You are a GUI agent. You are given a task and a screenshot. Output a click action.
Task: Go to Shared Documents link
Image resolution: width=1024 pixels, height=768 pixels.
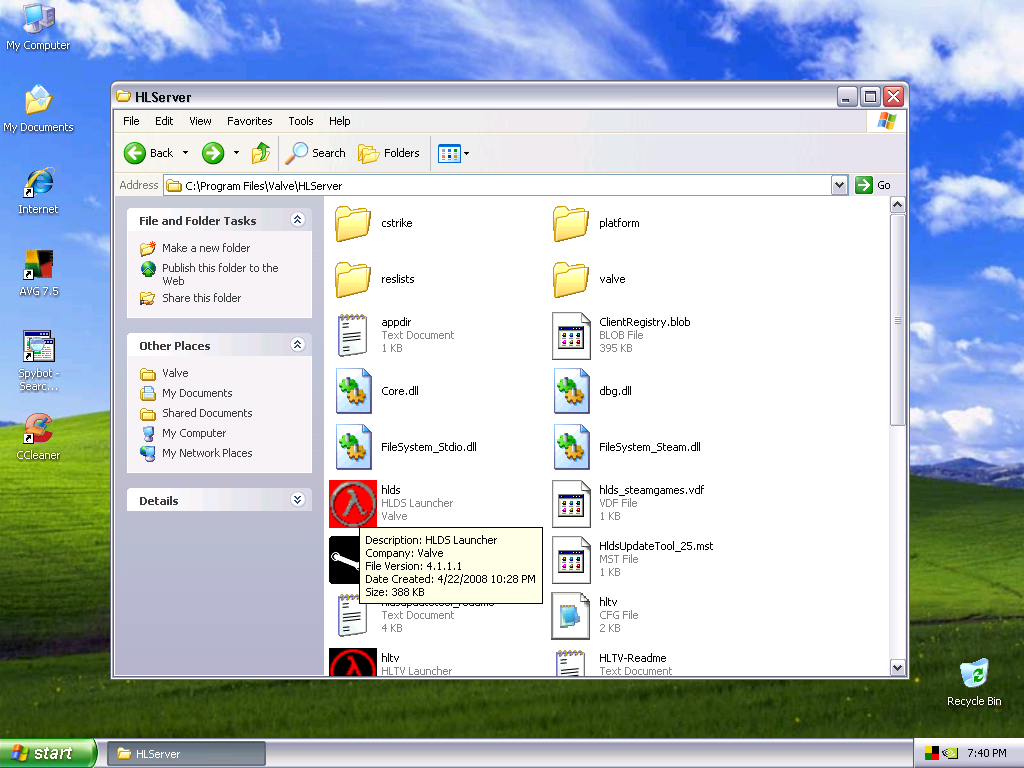click(x=207, y=413)
